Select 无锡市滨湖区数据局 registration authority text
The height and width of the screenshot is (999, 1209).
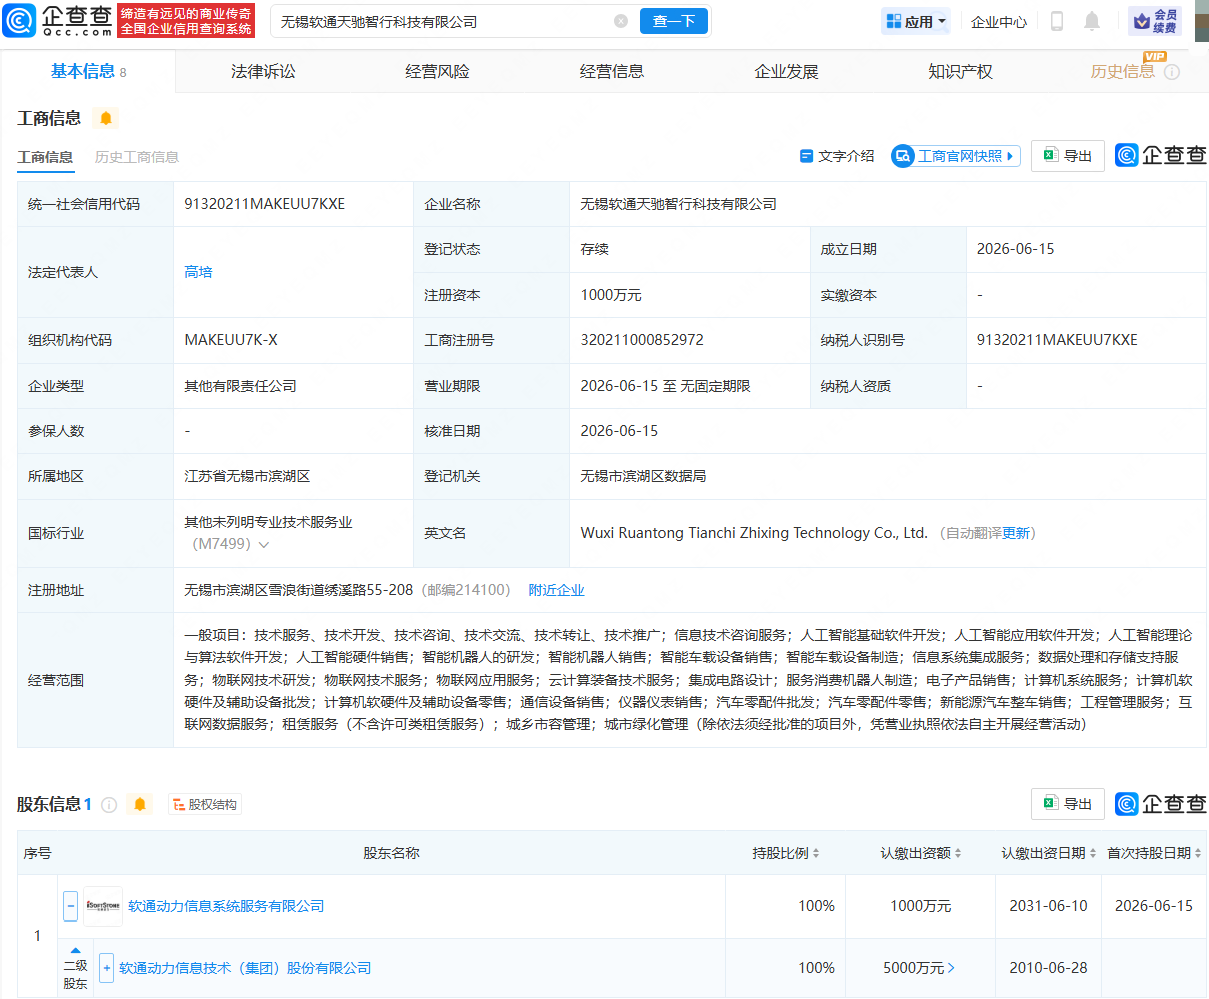pos(643,476)
